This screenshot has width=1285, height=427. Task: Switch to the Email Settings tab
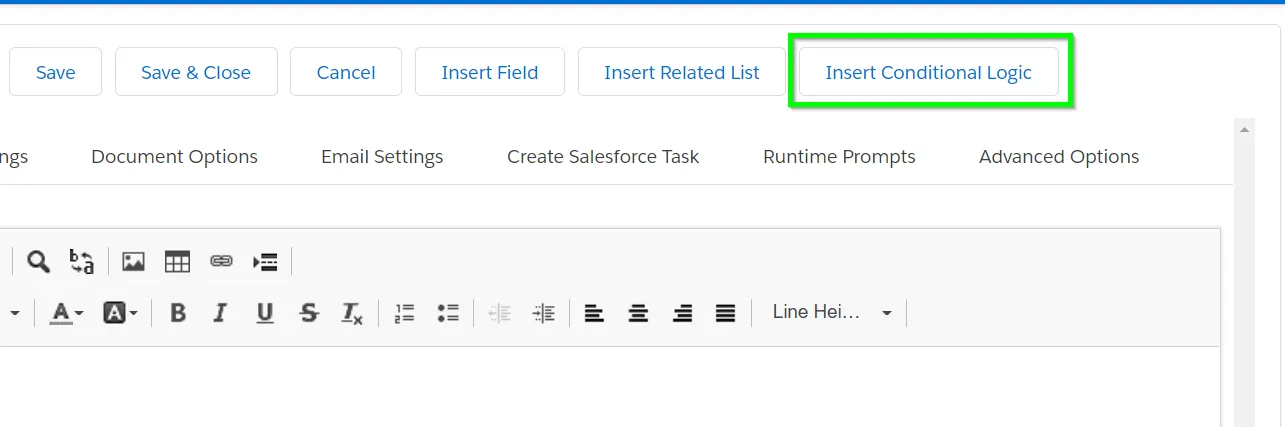[382, 157]
